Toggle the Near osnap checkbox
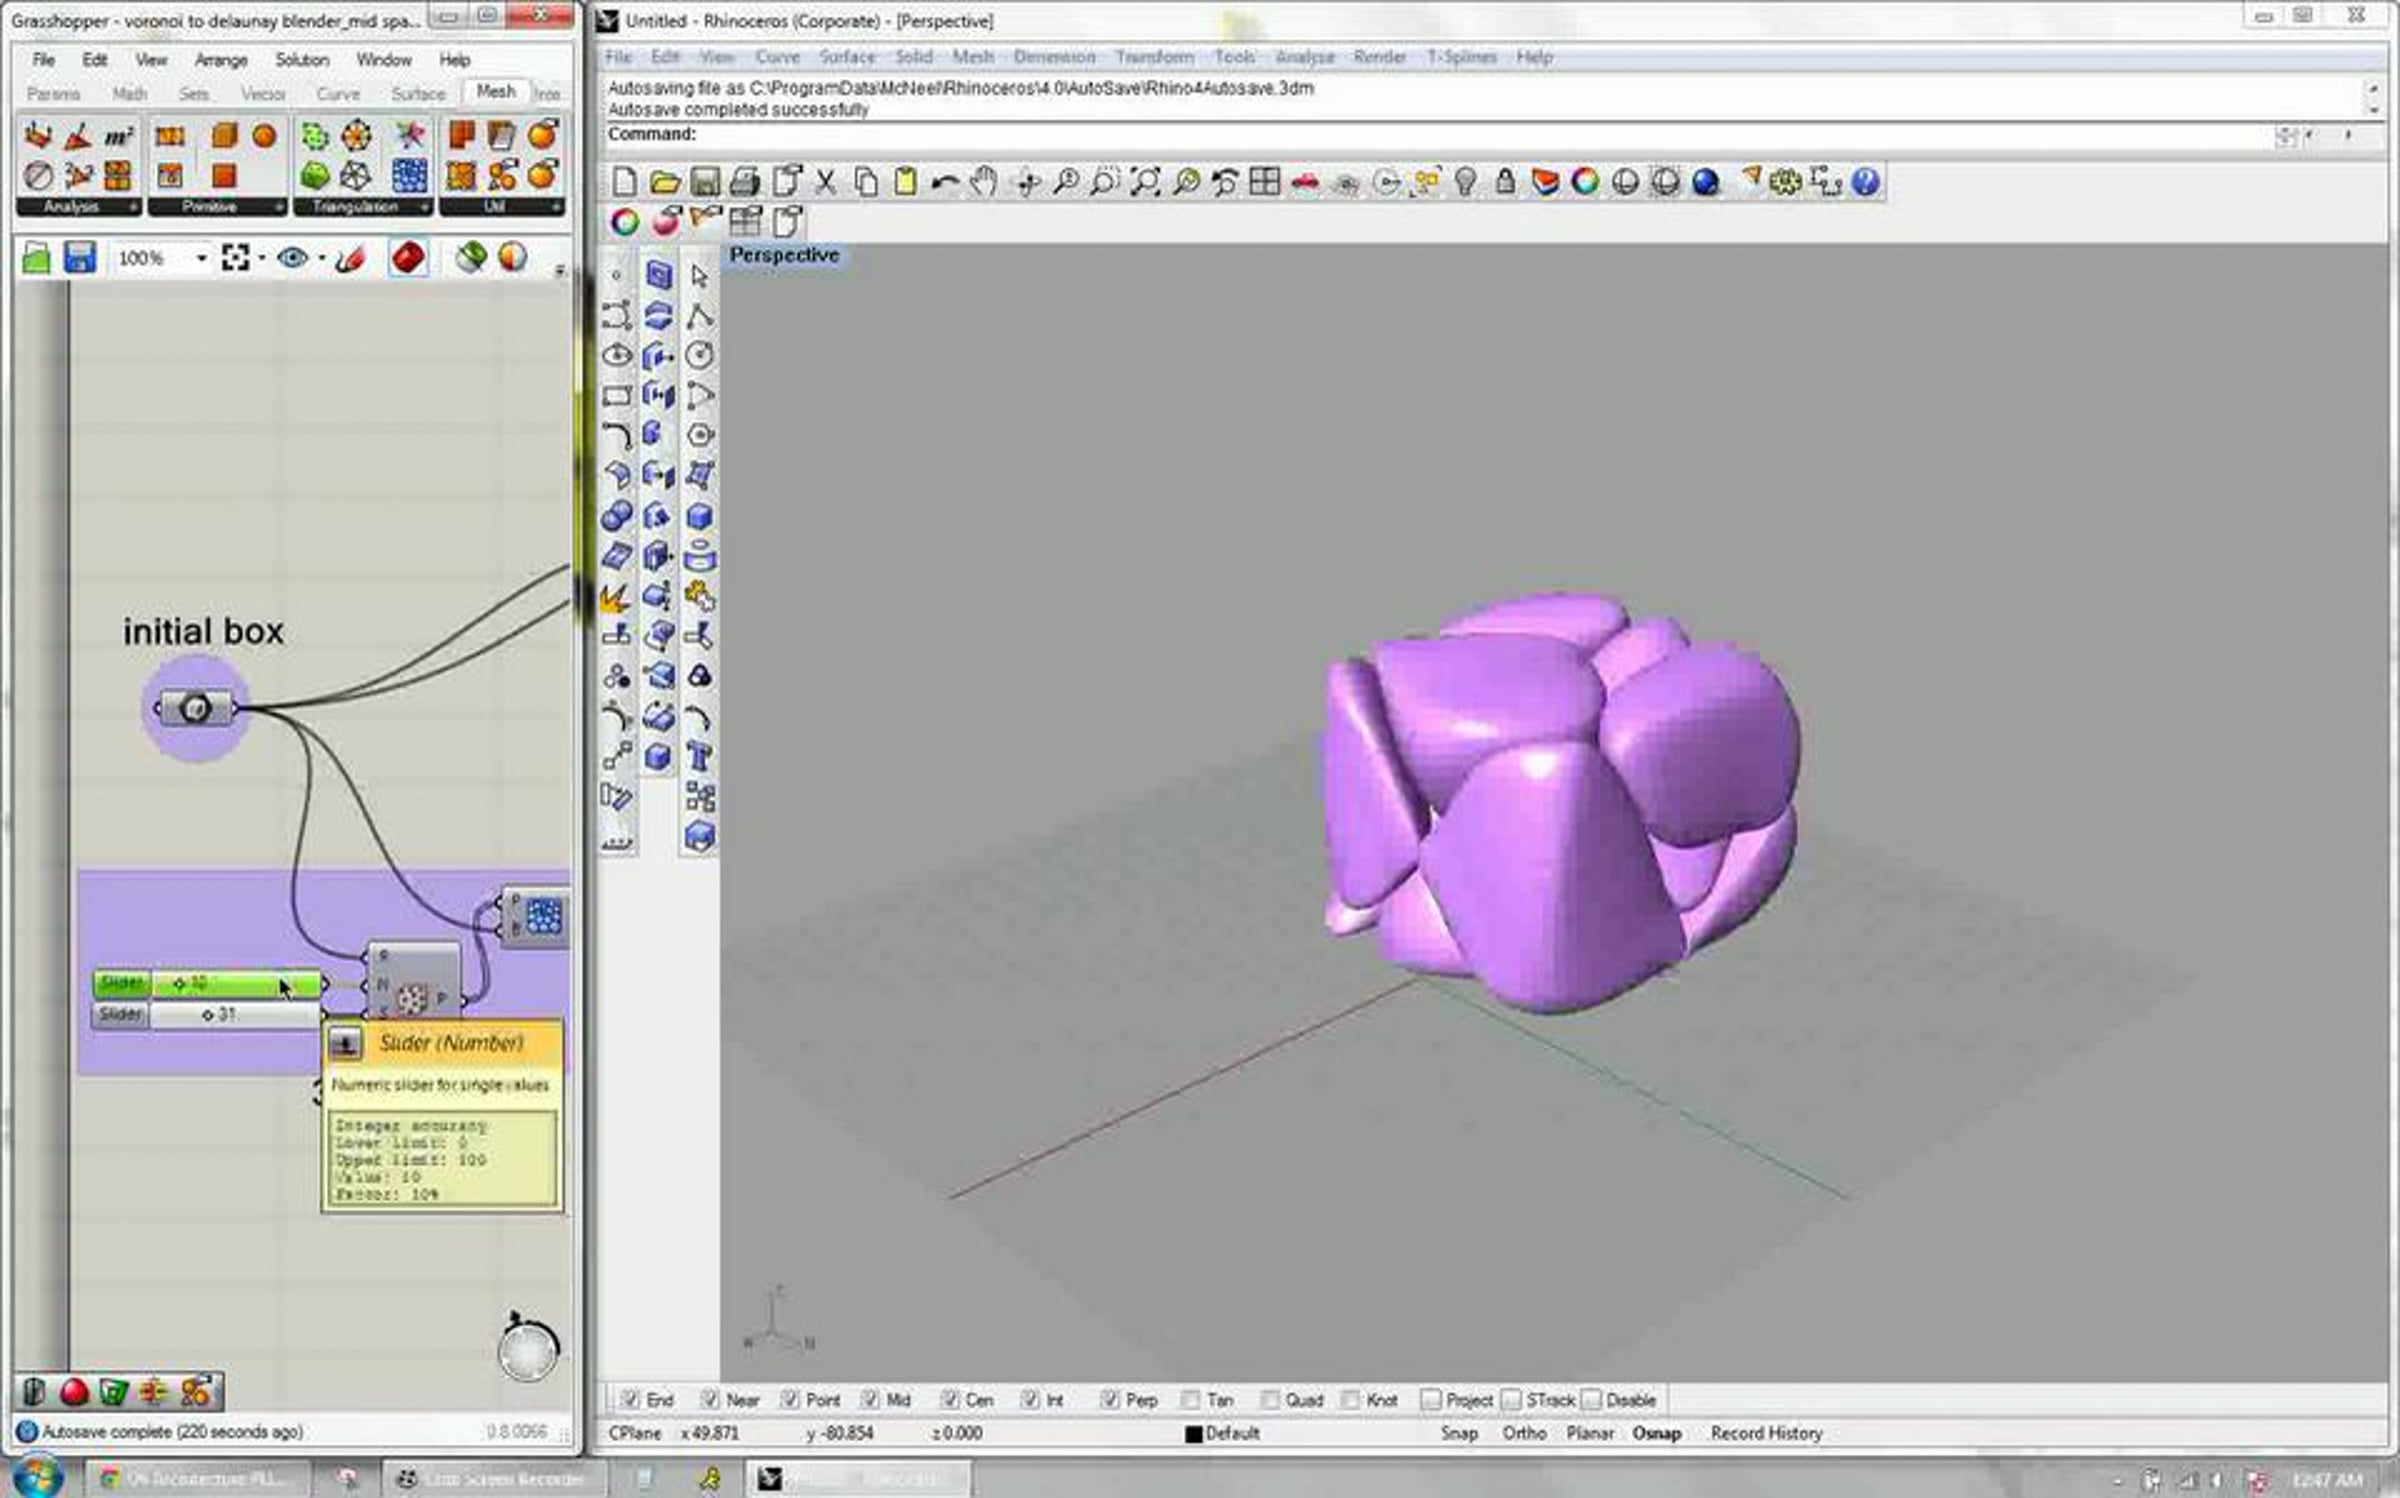 coord(710,1399)
